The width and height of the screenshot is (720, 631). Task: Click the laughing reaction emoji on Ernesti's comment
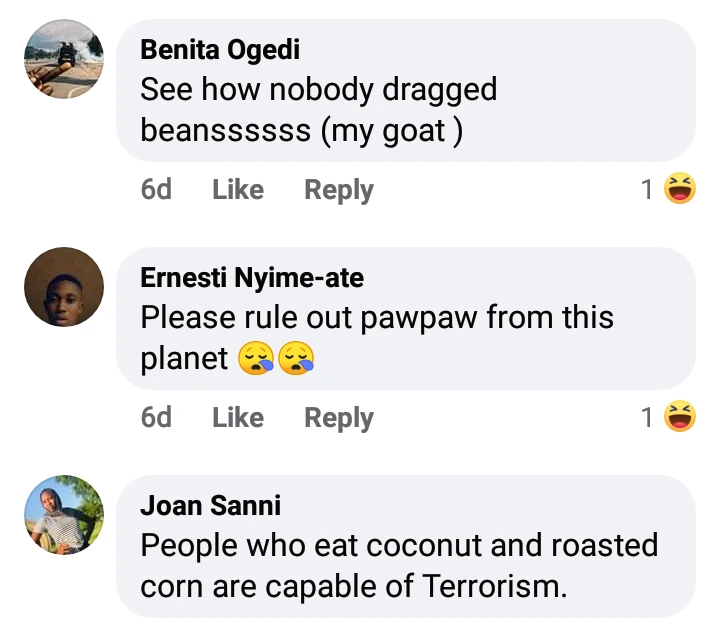coord(680,416)
